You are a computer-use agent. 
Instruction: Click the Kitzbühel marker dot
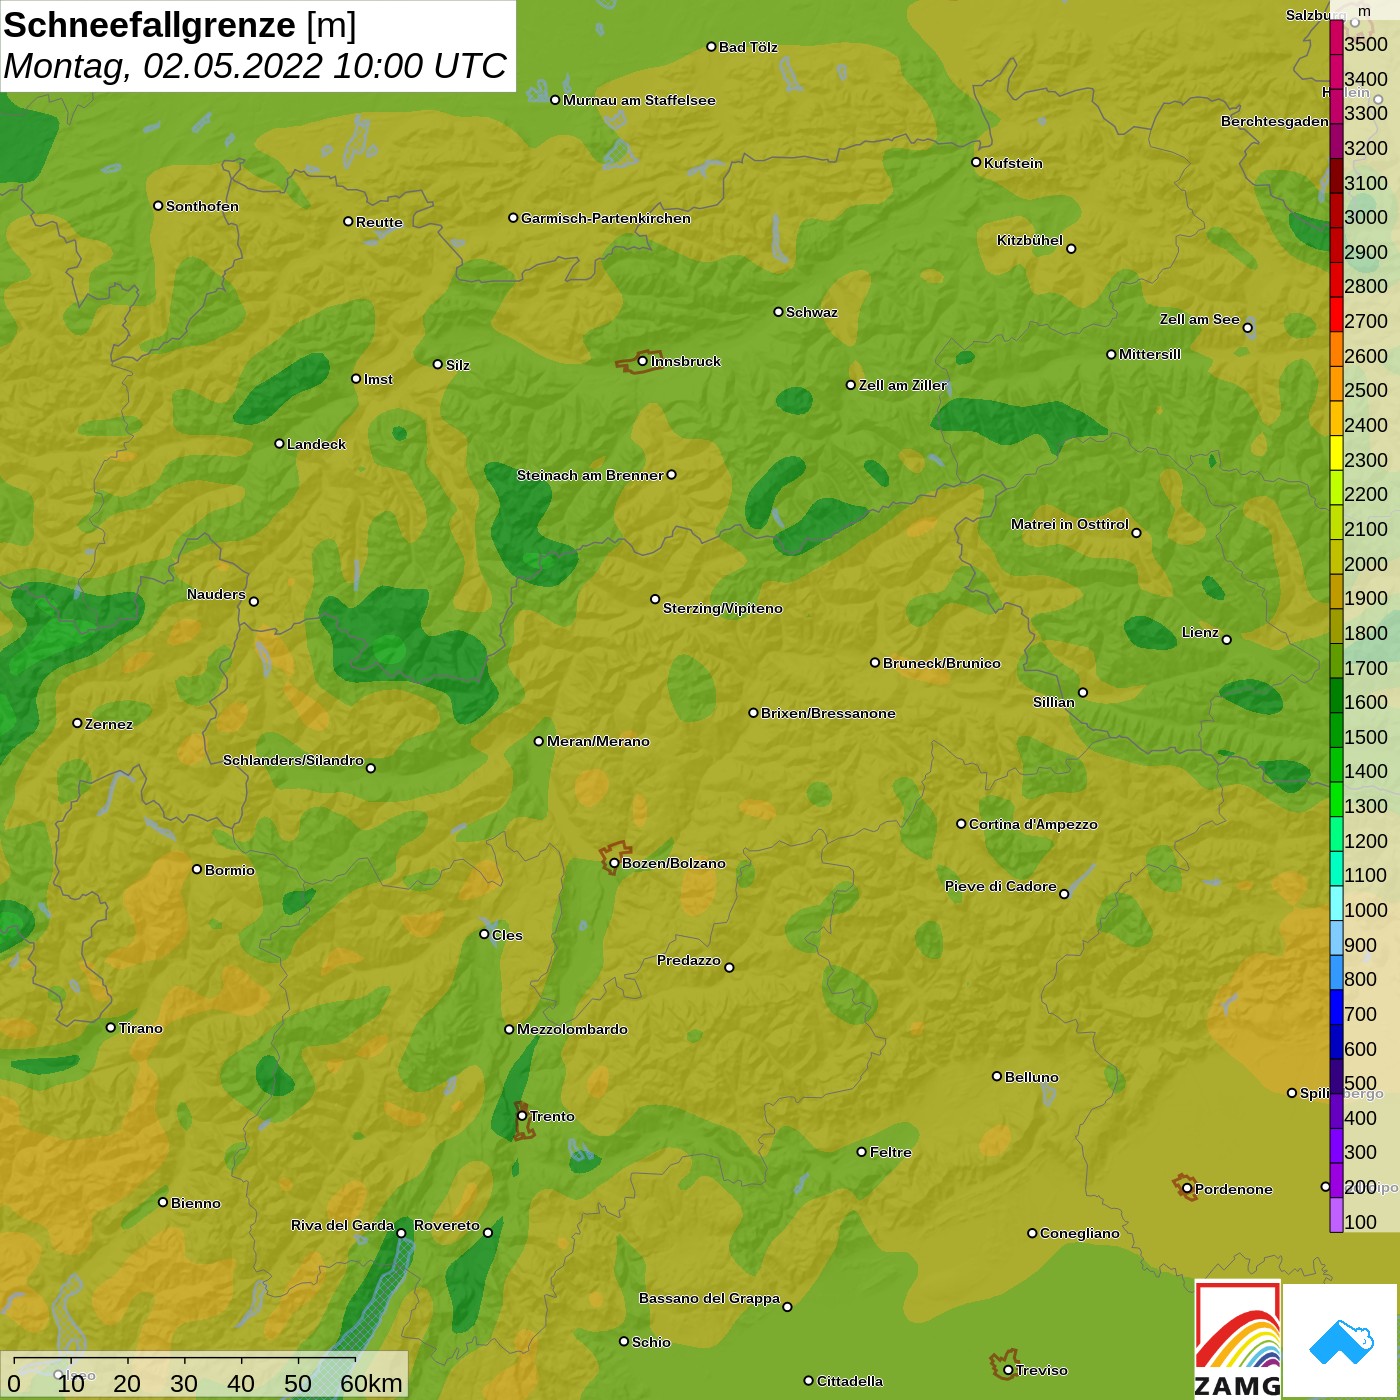(x=1071, y=249)
